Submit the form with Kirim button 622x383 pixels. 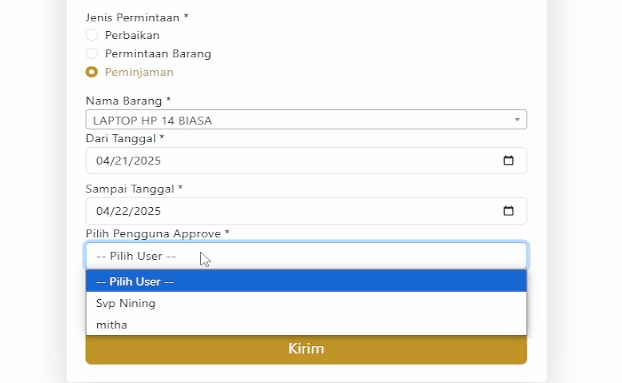pos(306,349)
